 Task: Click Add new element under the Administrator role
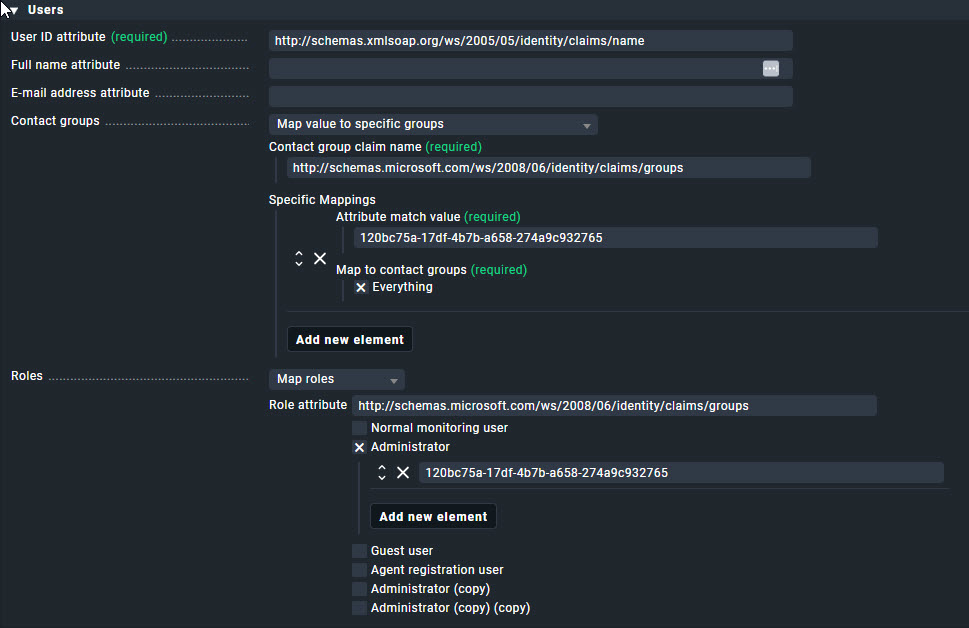pyautogui.click(x=433, y=516)
